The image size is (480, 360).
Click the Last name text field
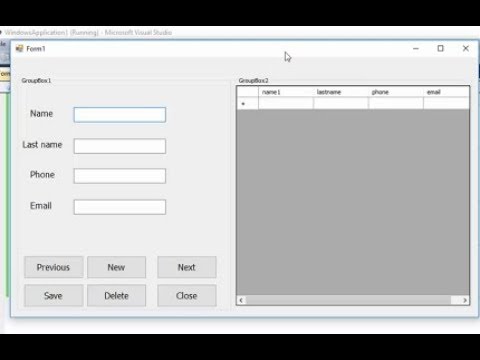(120, 146)
